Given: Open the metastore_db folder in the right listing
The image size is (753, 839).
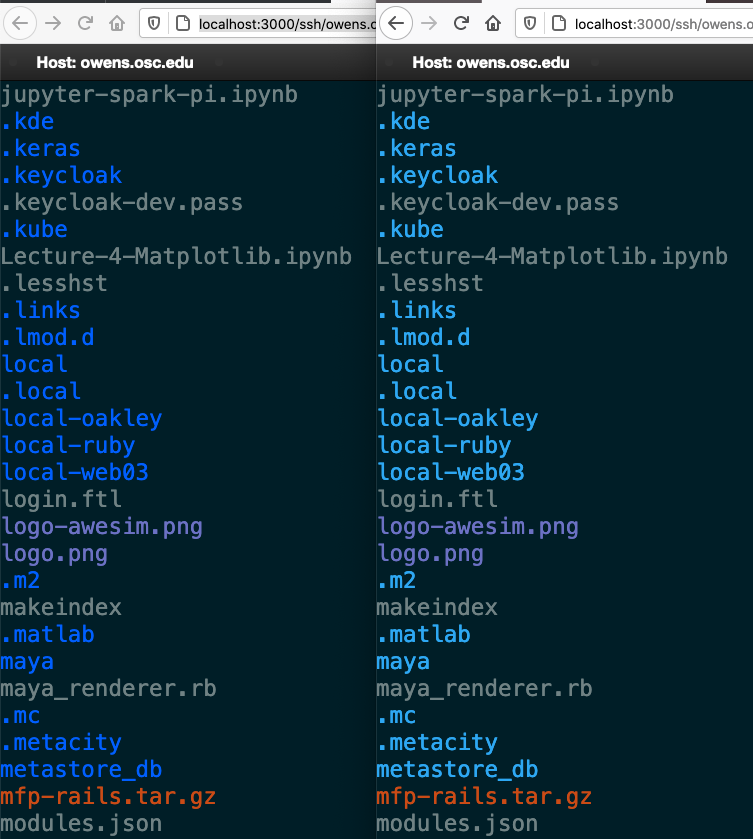Looking at the screenshot, I should pyautogui.click(x=456, y=769).
